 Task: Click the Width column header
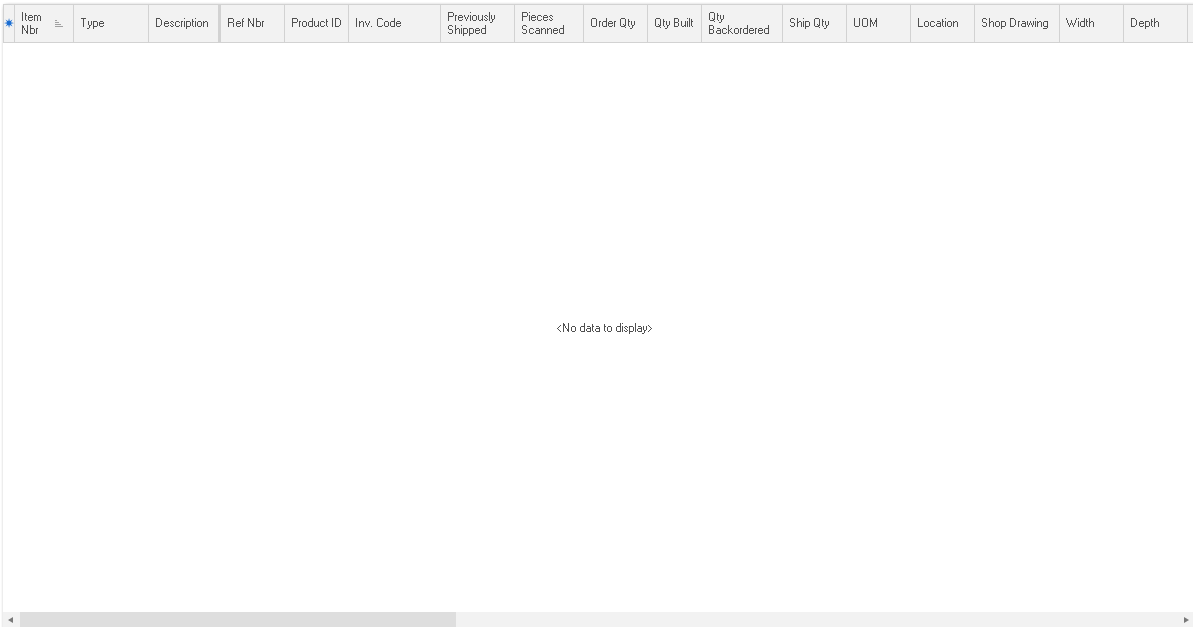pyautogui.click(x=1090, y=23)
